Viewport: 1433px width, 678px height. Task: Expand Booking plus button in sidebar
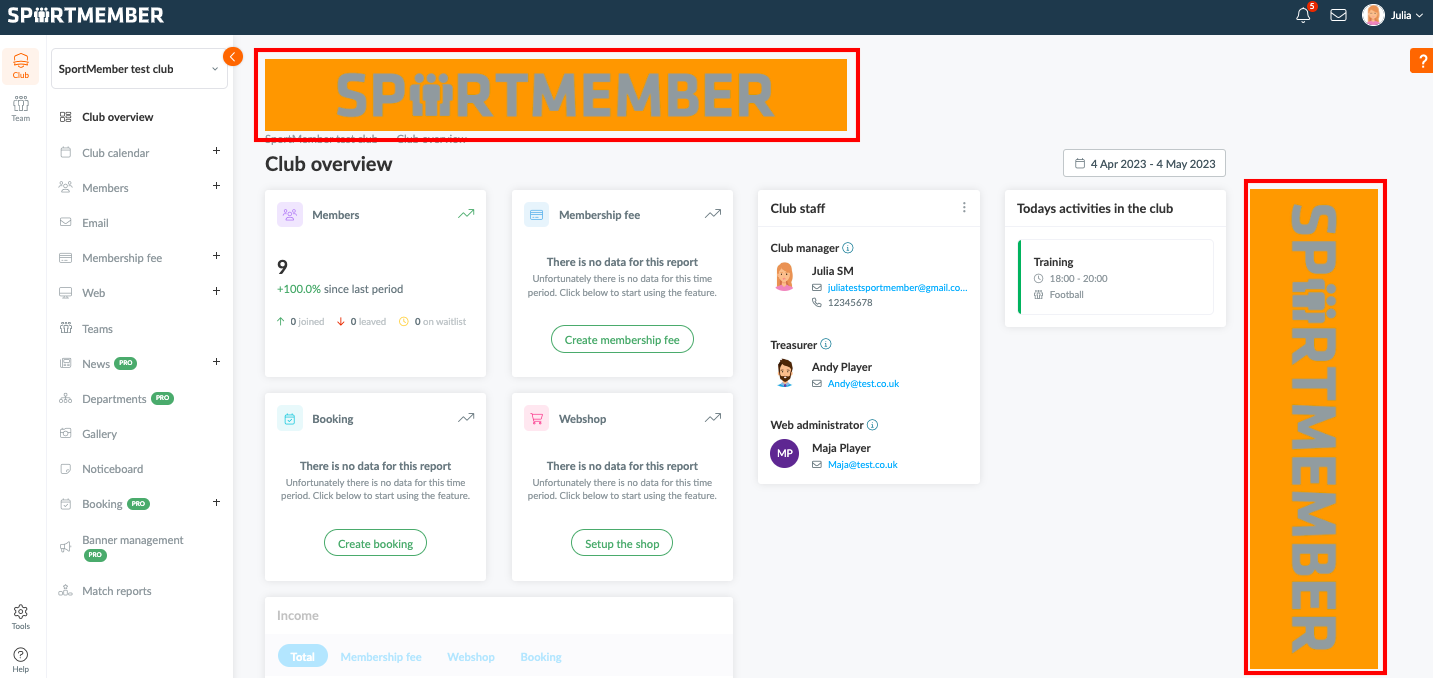tap(216, 502)
